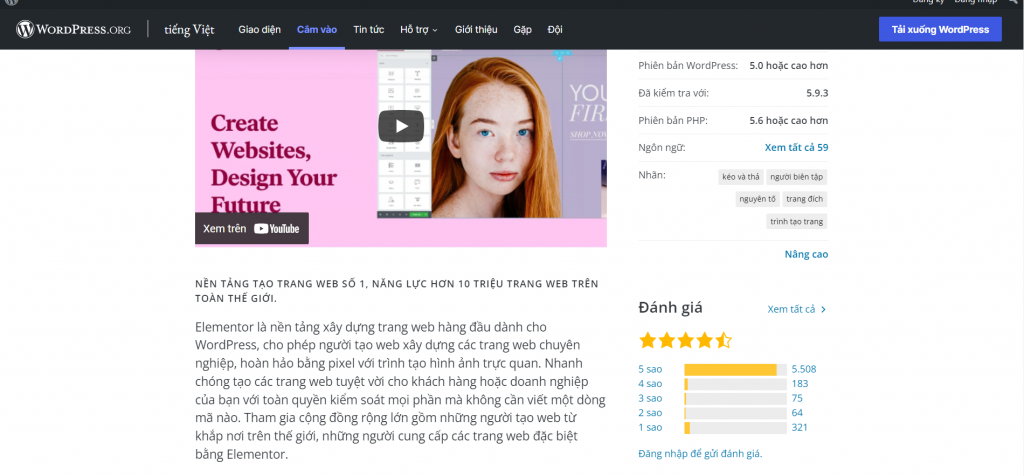
Task: Open 1 sao reviews link
Action: [650, 427]
